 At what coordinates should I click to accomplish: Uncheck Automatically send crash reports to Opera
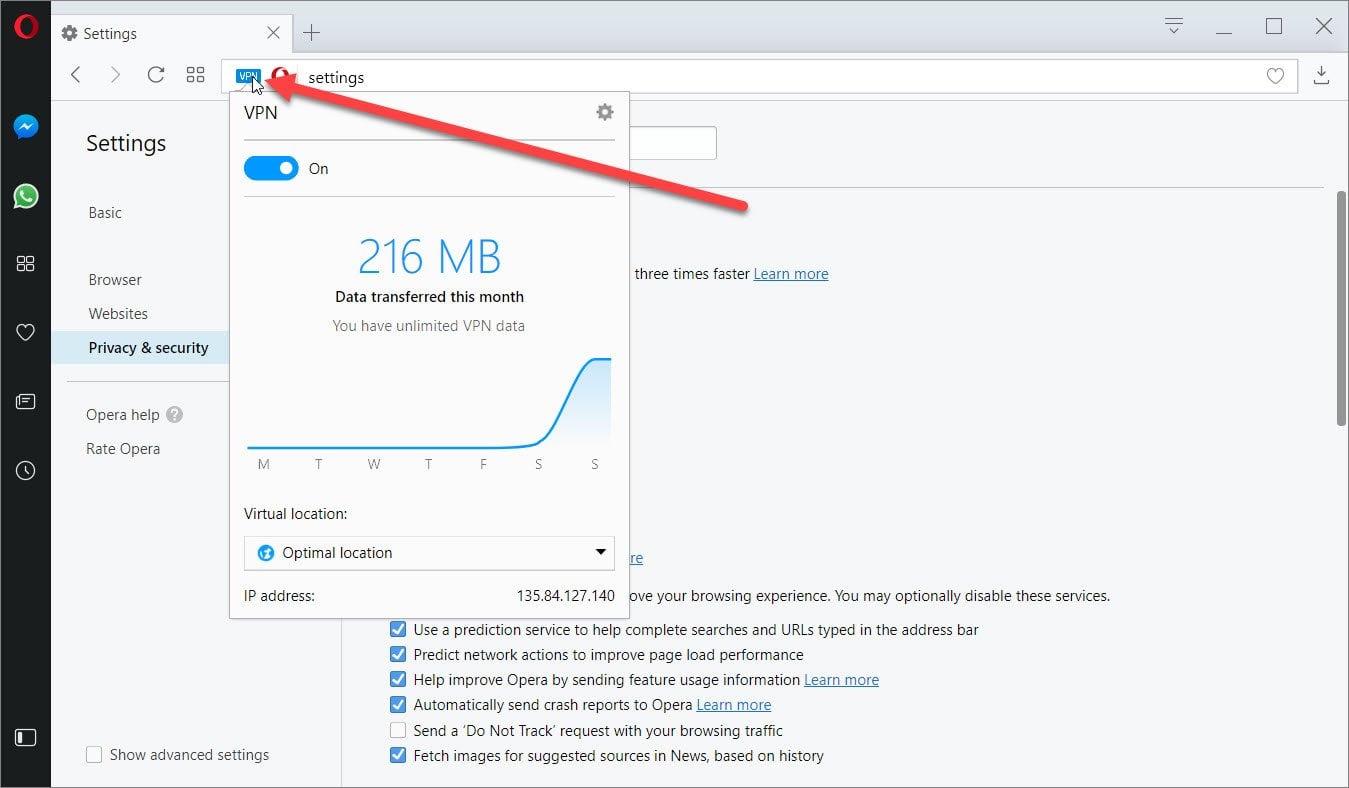point(398,704)
